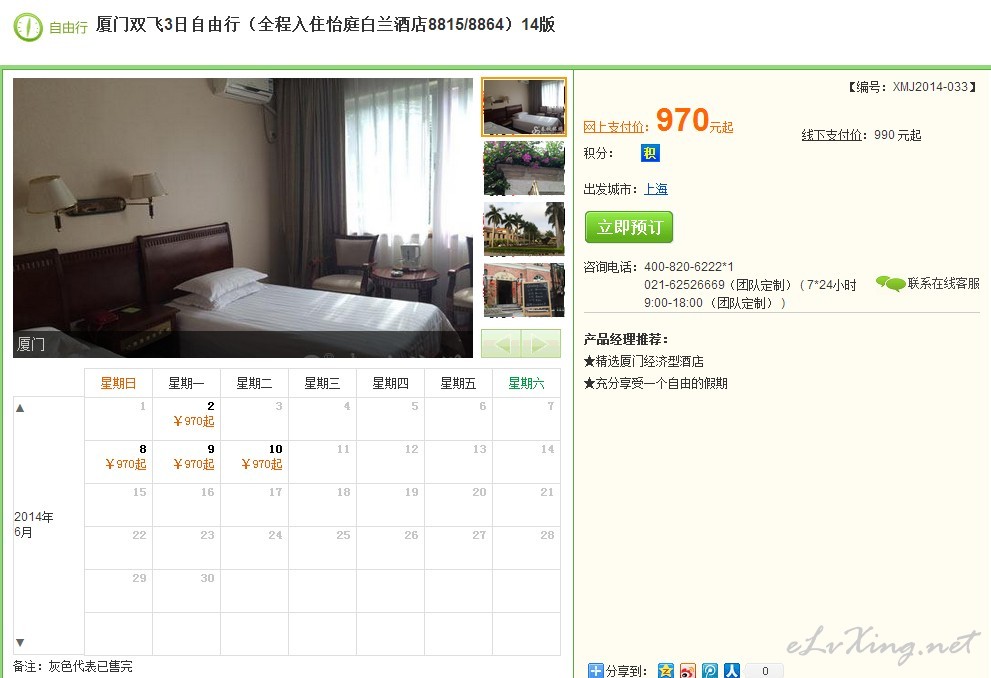Select the palm trees thumbnail photo
This screenshot has width=991, height=678.
(524, 229)
